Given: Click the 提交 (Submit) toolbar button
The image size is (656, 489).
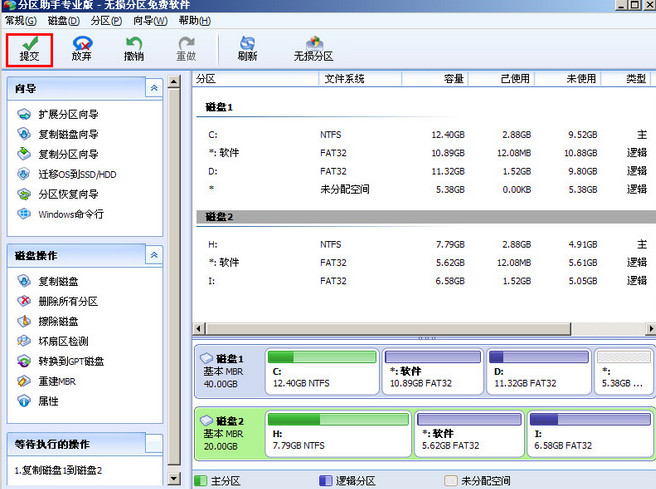Looking at the screenshot, I should coord(29,50).
